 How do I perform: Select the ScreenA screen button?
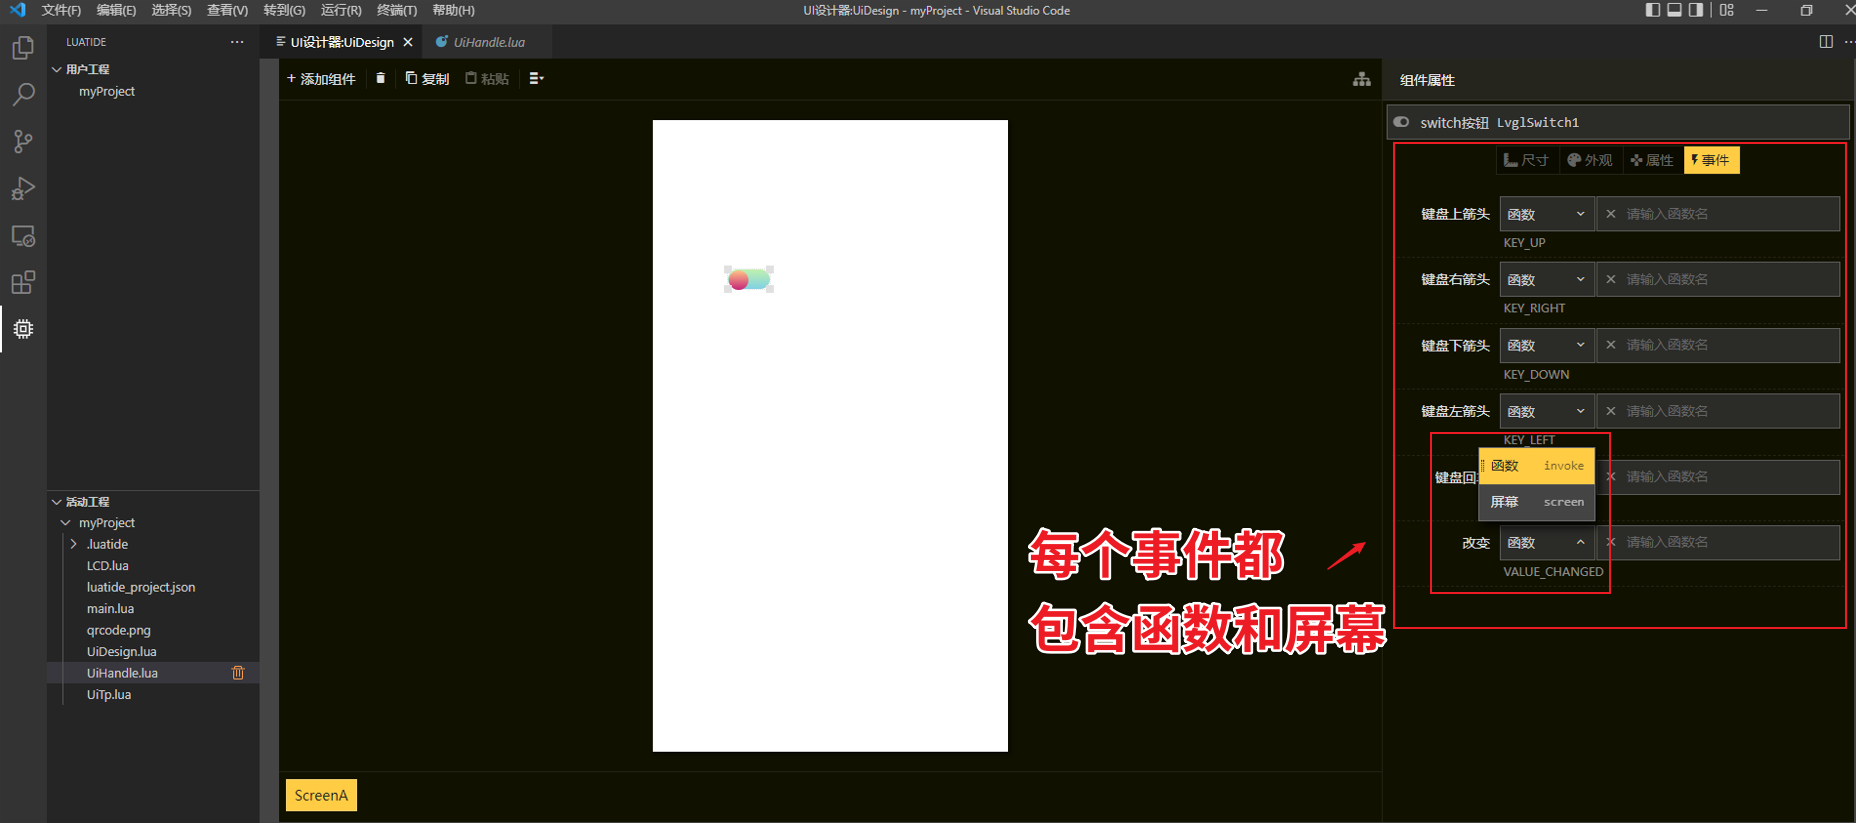pyautogui.click(x=321, y=795)
